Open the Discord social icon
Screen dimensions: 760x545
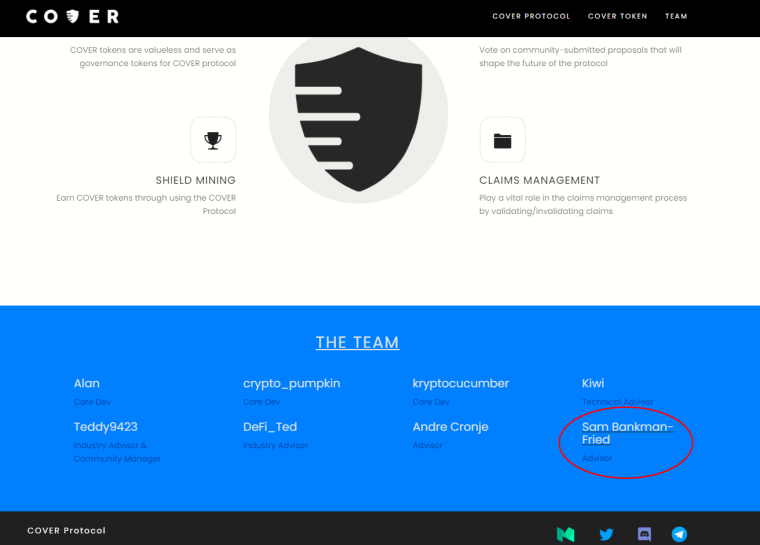pos(644,534)
